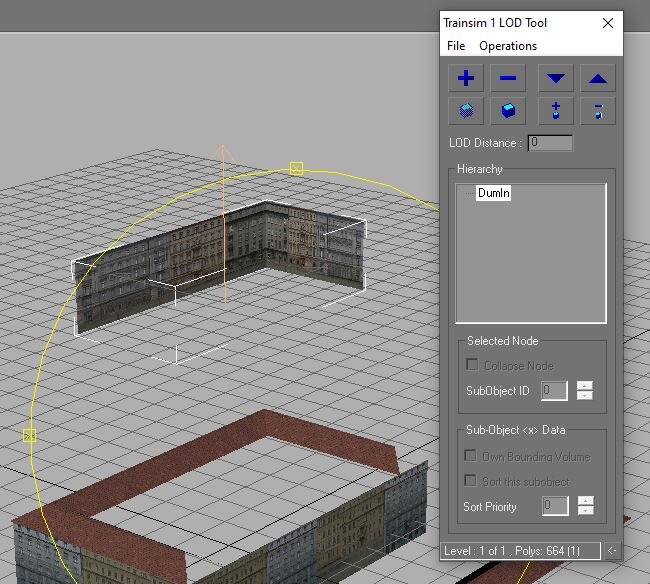
Task: Select the DumIn node in Hierarchy
Action: pyautogui.click(x=493, y=193)
